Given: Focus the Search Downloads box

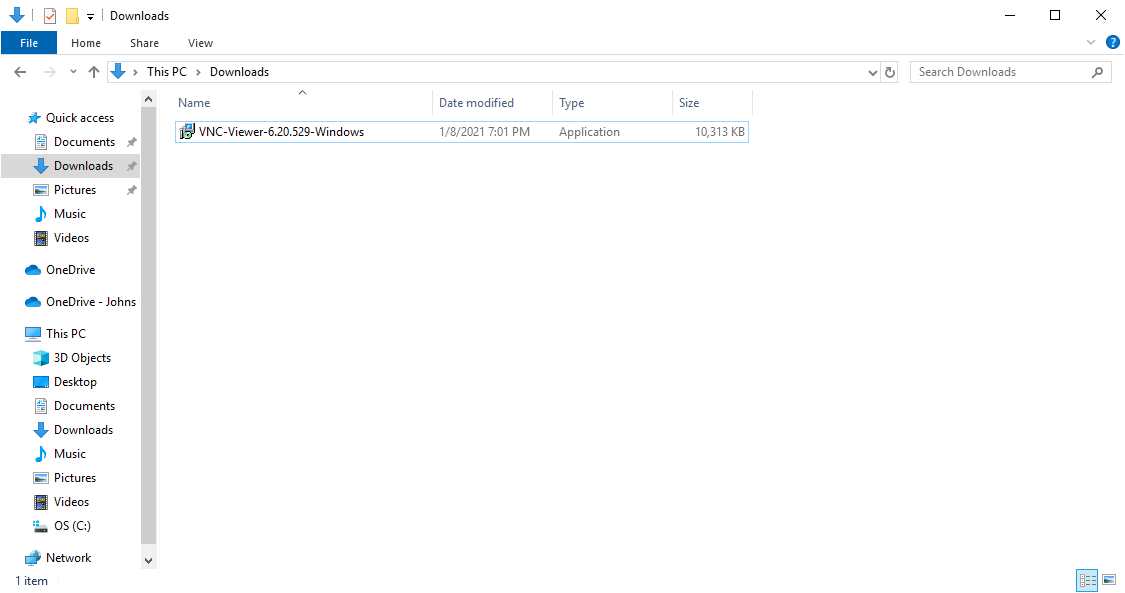Looking at the screenshot, I should pos(1010,72).
